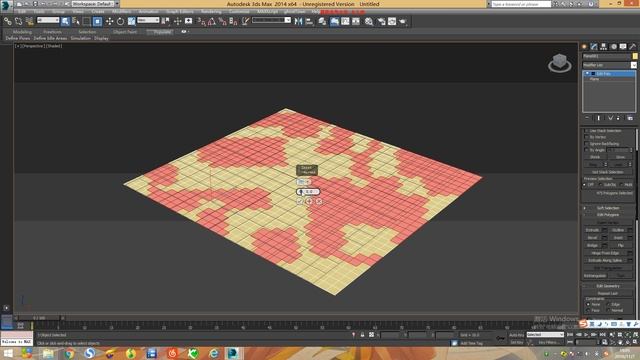Image resolution: width=640 pixels, height=360 pixels.
Task: Click Pin Stack button below modifier stack
Action: 587,118
